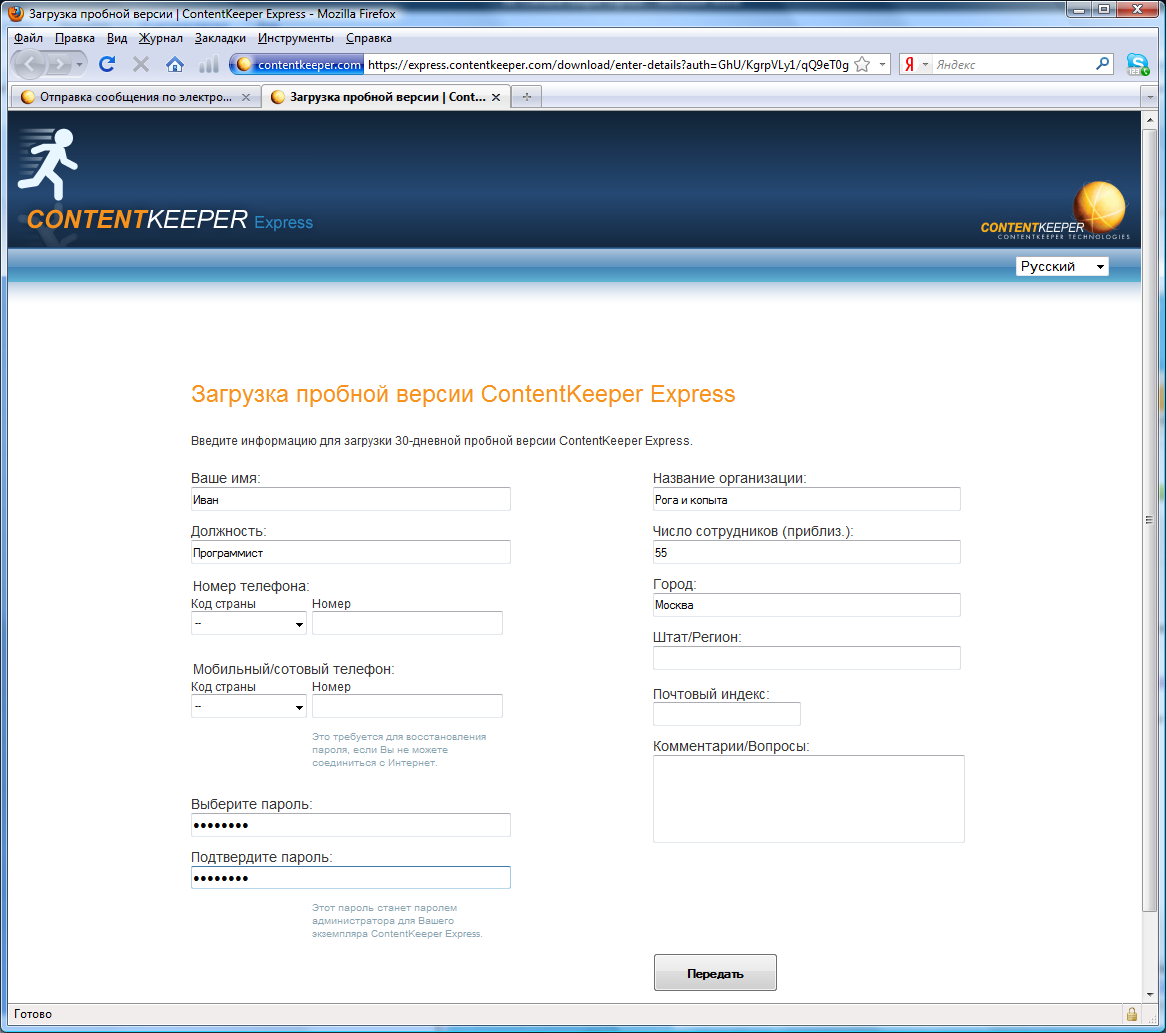Click the search magnifier icon

click(x=1102, y=64)
